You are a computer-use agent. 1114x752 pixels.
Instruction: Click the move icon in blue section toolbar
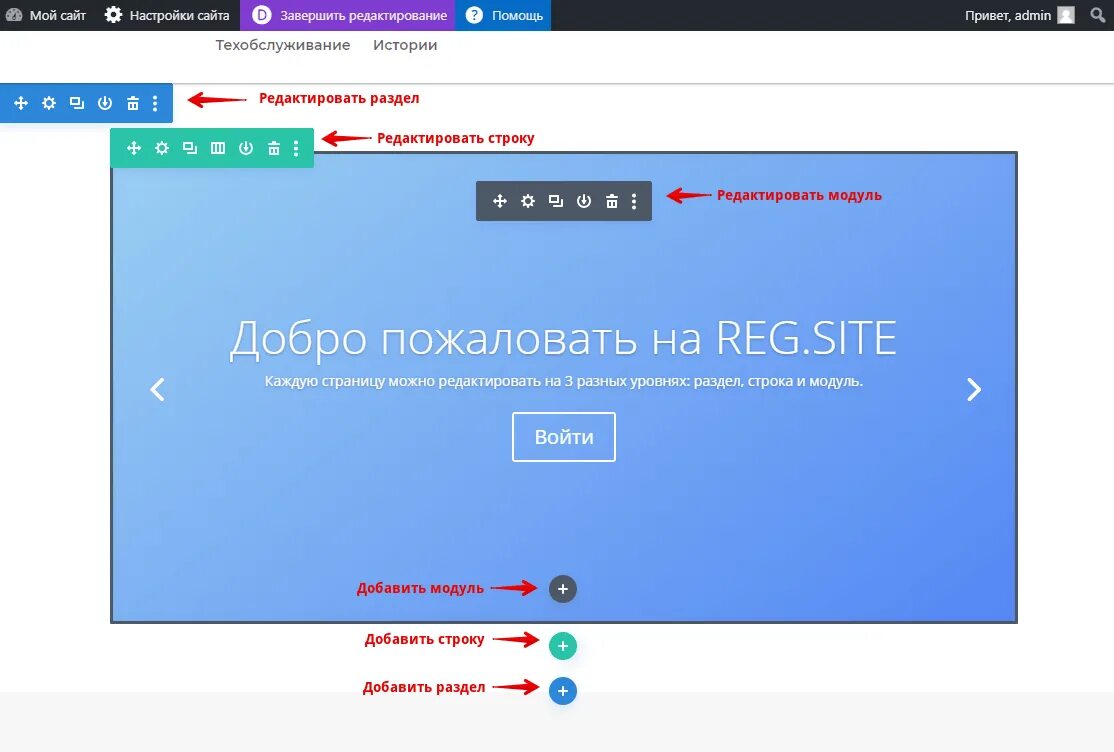(21, 103)
